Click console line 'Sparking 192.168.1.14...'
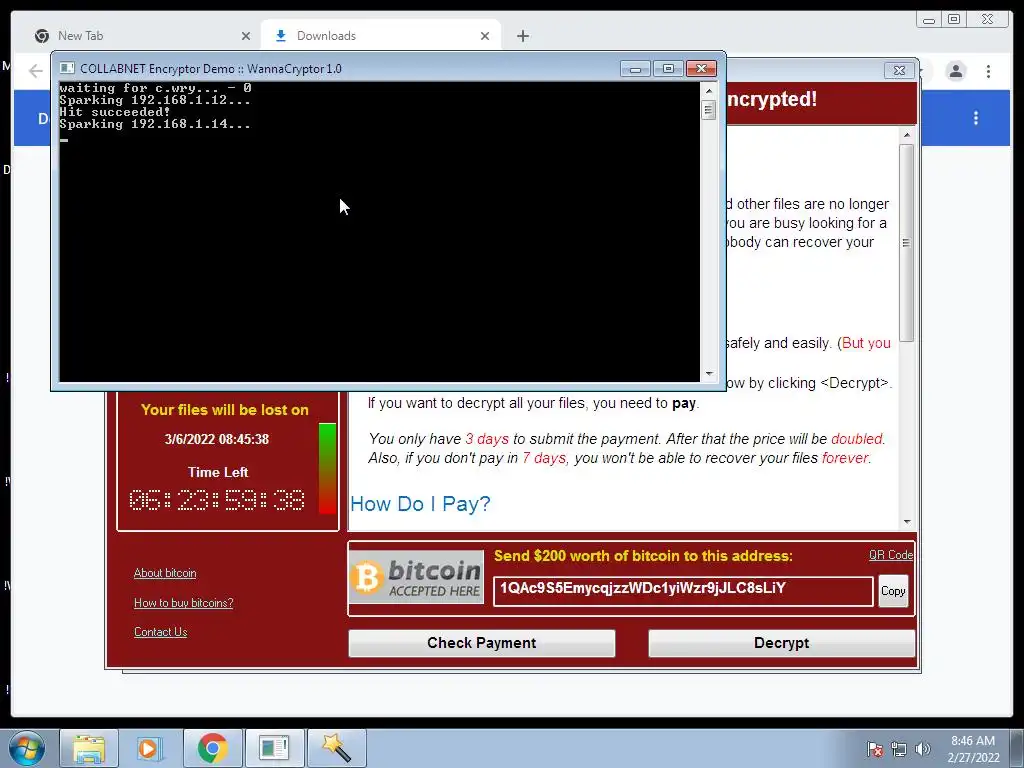Screen dimensions: 1024x768 [x=155, y=124]
